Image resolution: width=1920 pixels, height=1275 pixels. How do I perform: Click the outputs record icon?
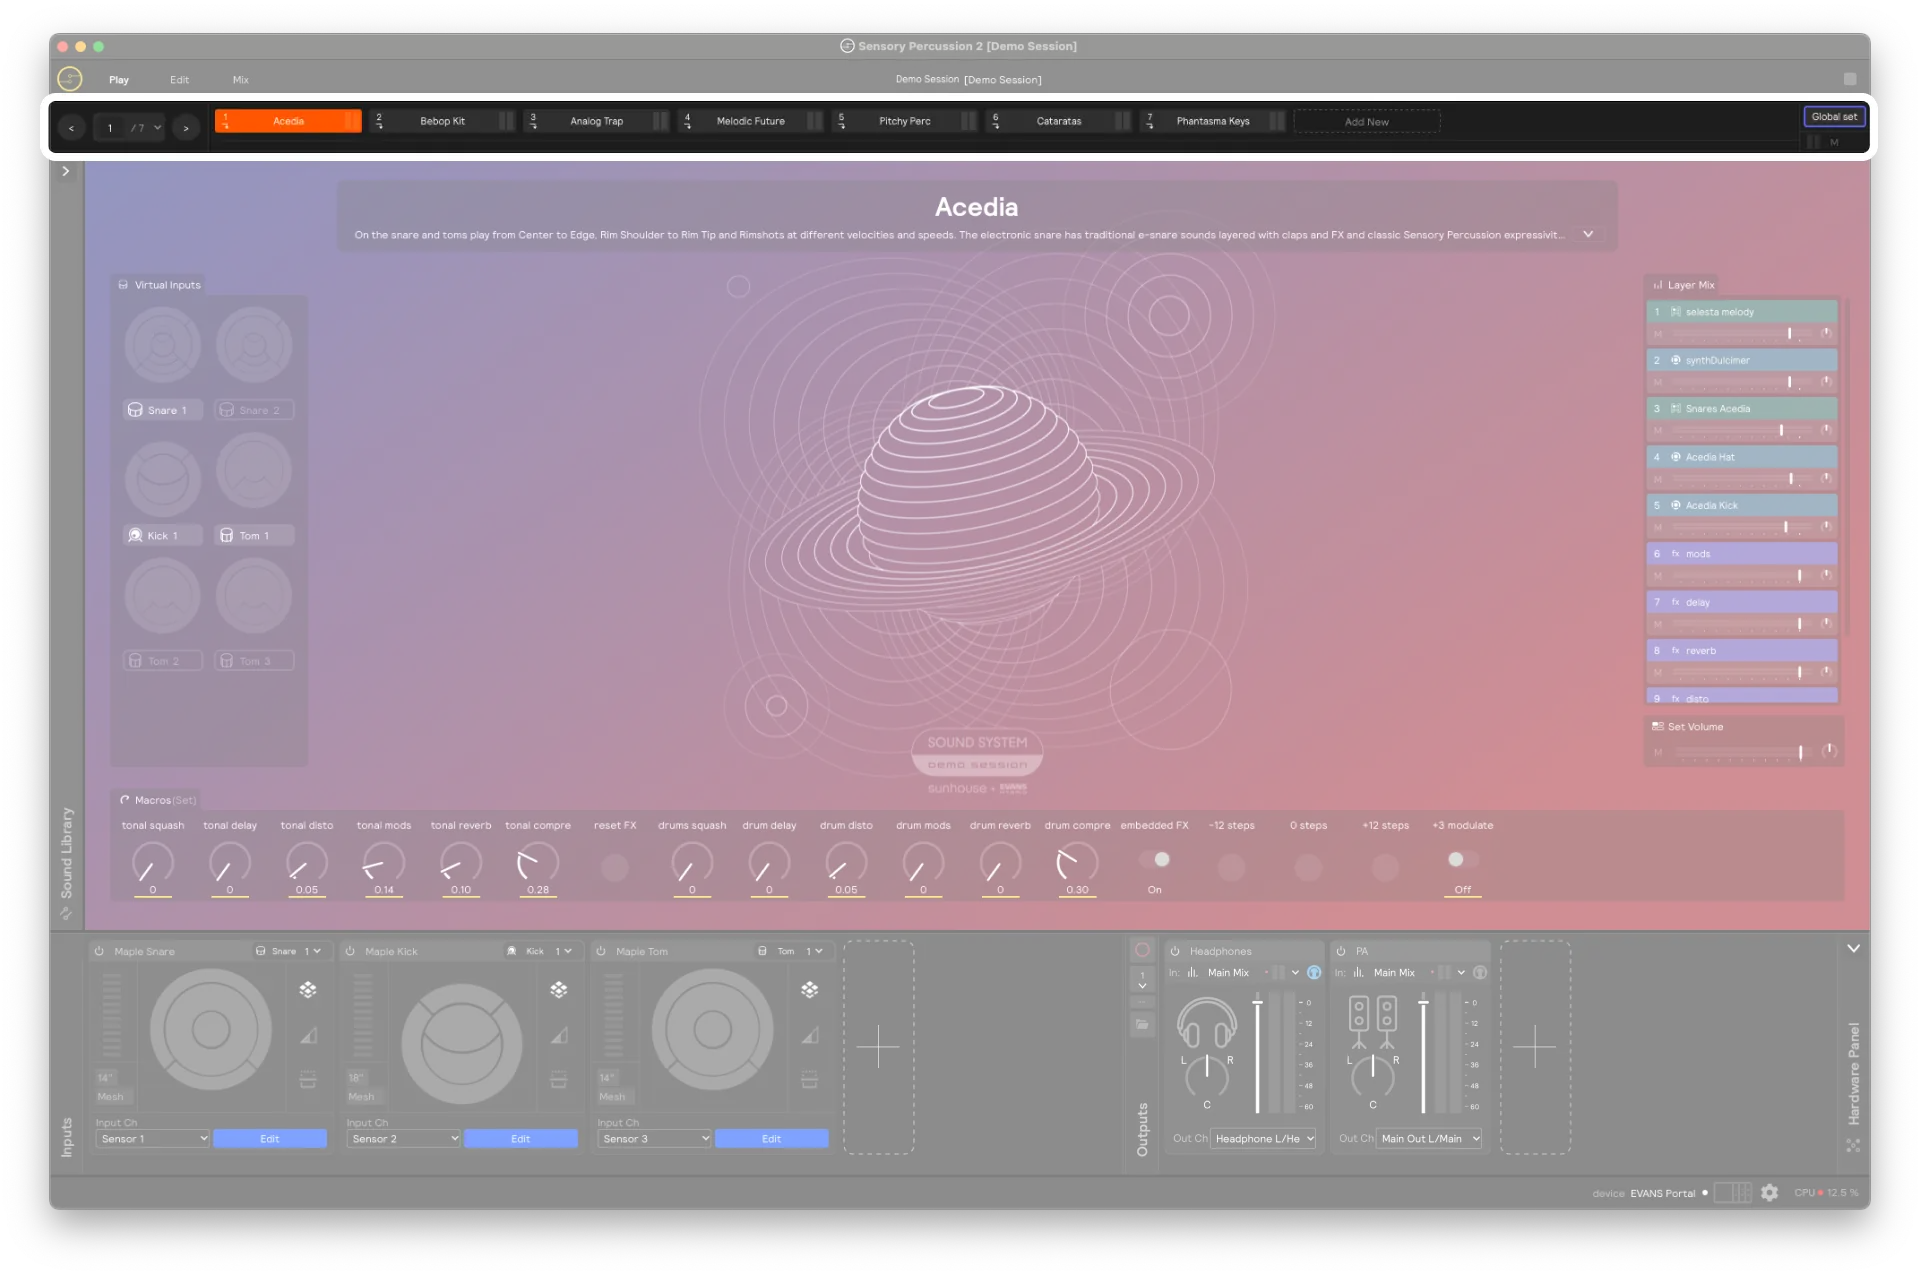click(x=1142, y=950)
